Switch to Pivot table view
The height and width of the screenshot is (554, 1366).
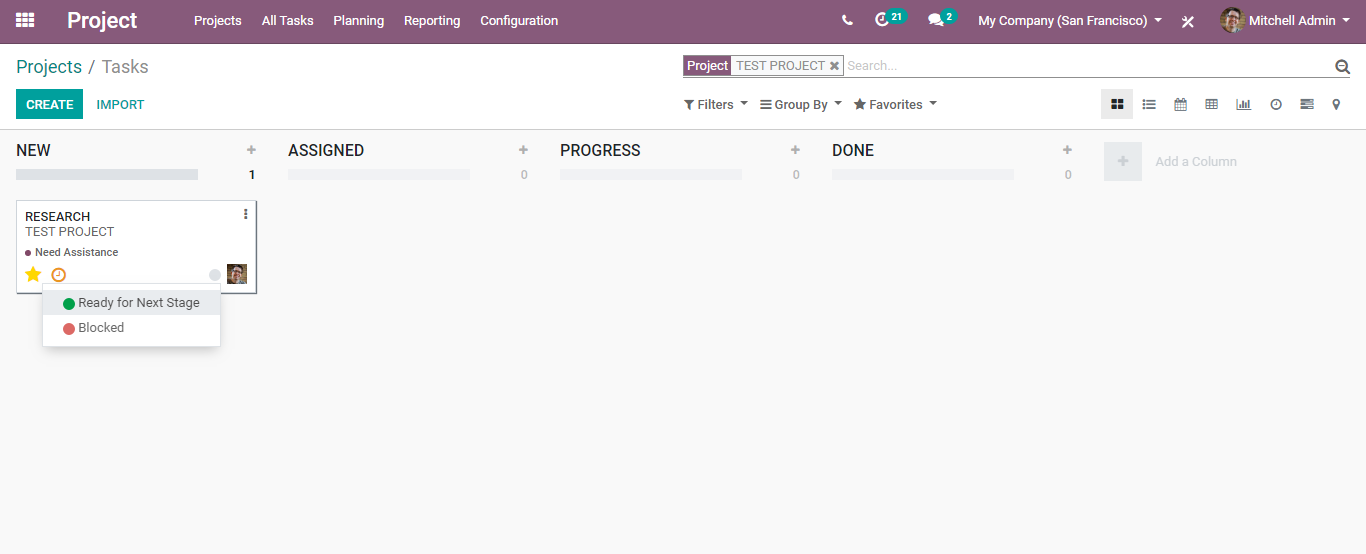click(x=1211, y=104)
